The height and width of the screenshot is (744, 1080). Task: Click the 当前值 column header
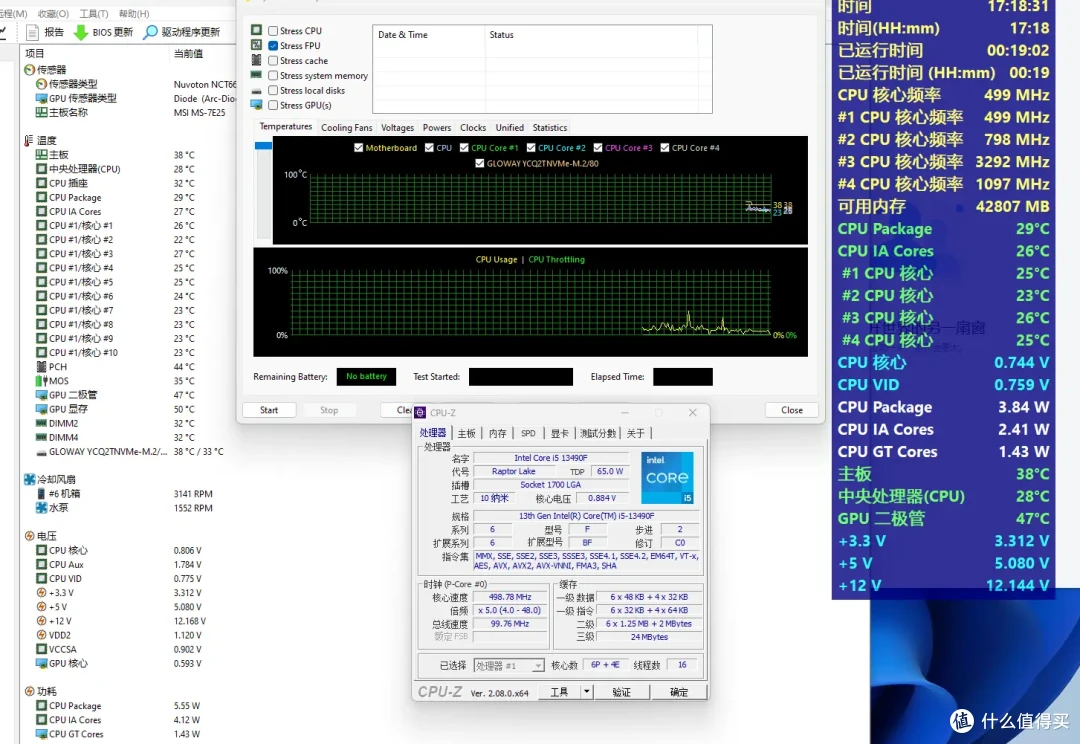[202, 53]
